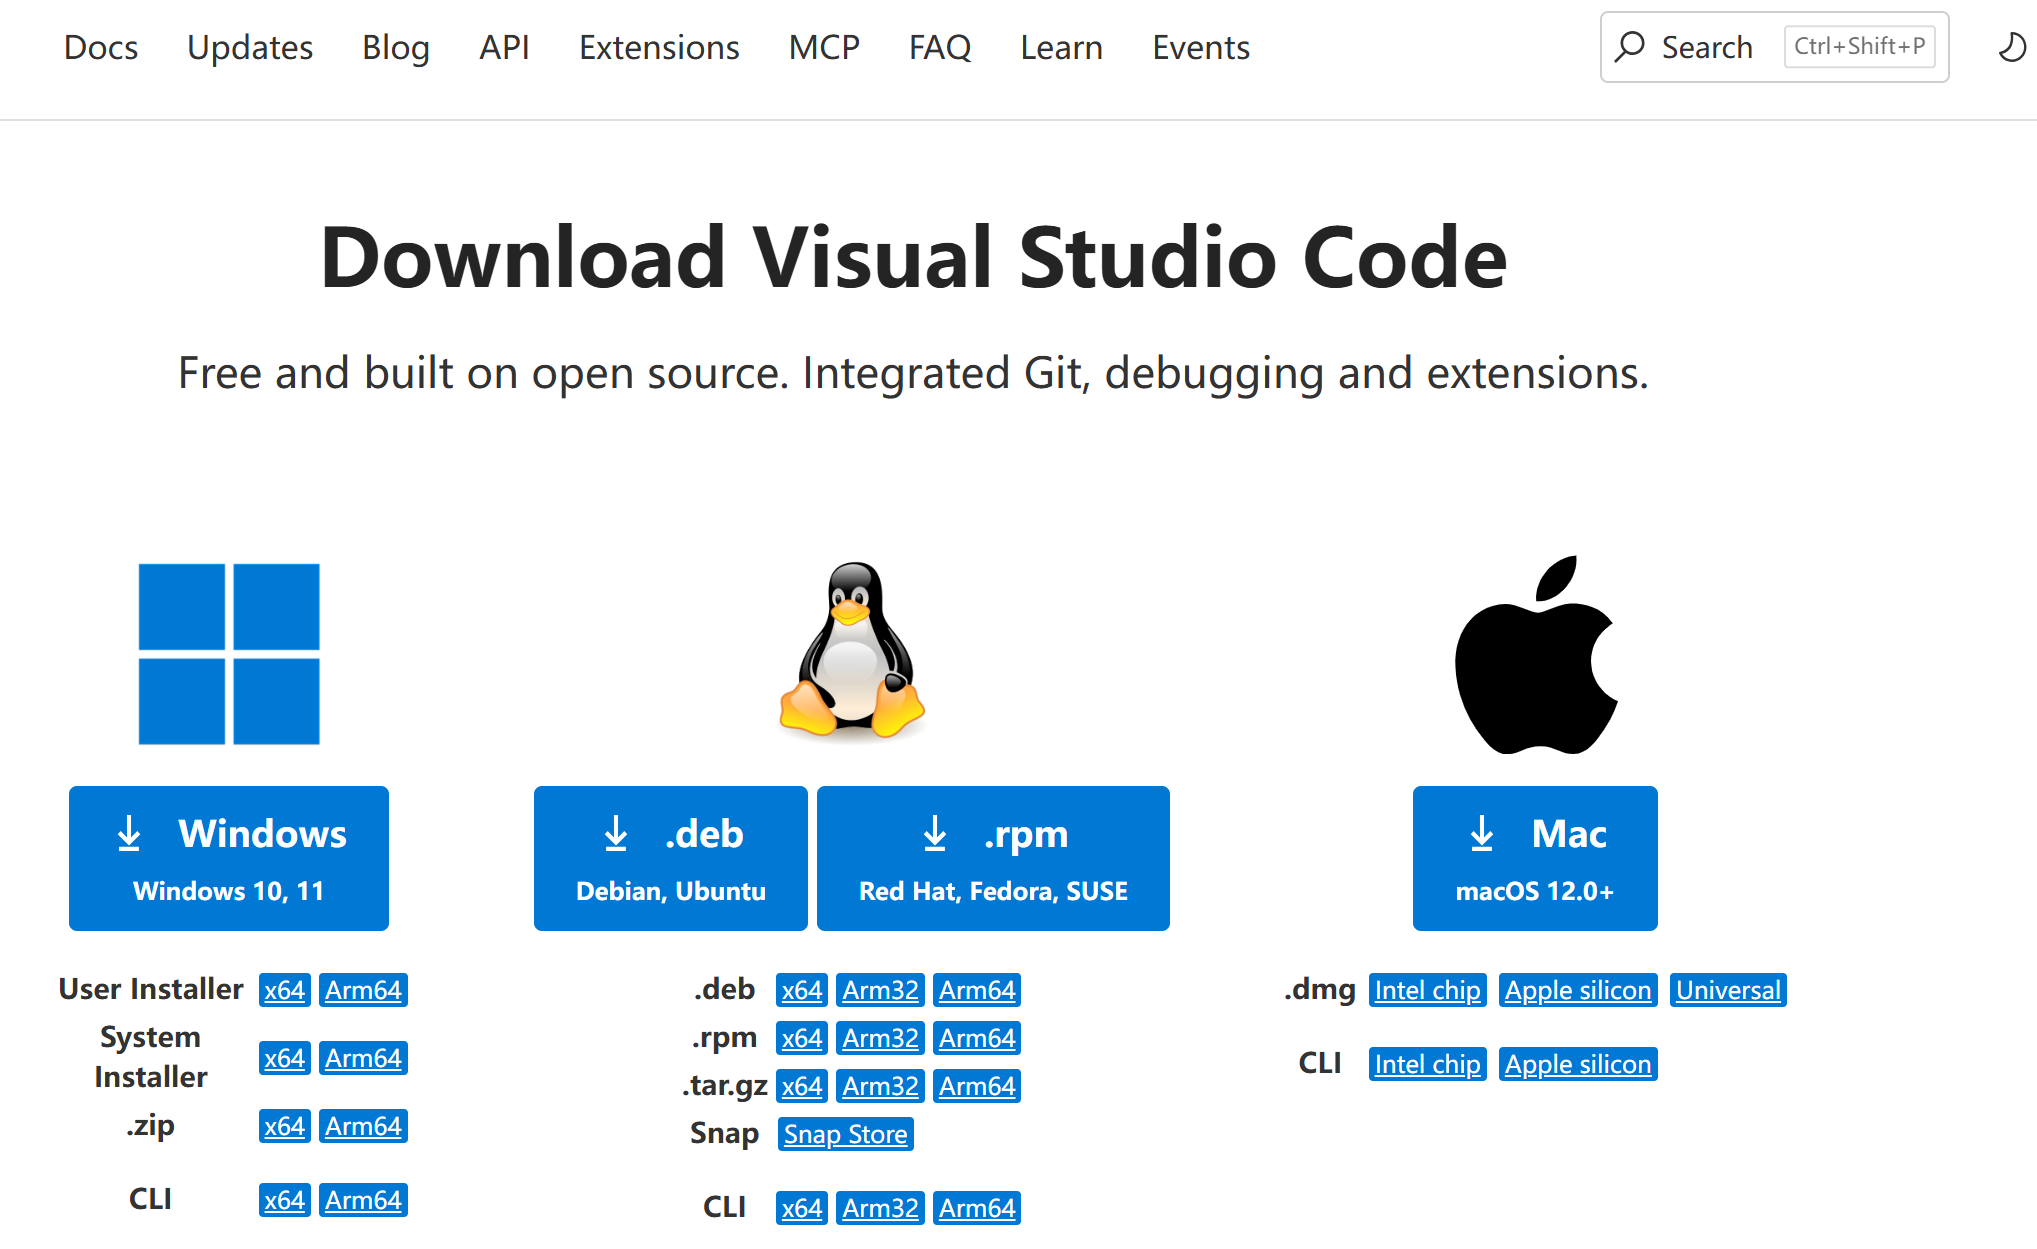
Task: Open the Docs menu item
Action: (x=101, y=47)
